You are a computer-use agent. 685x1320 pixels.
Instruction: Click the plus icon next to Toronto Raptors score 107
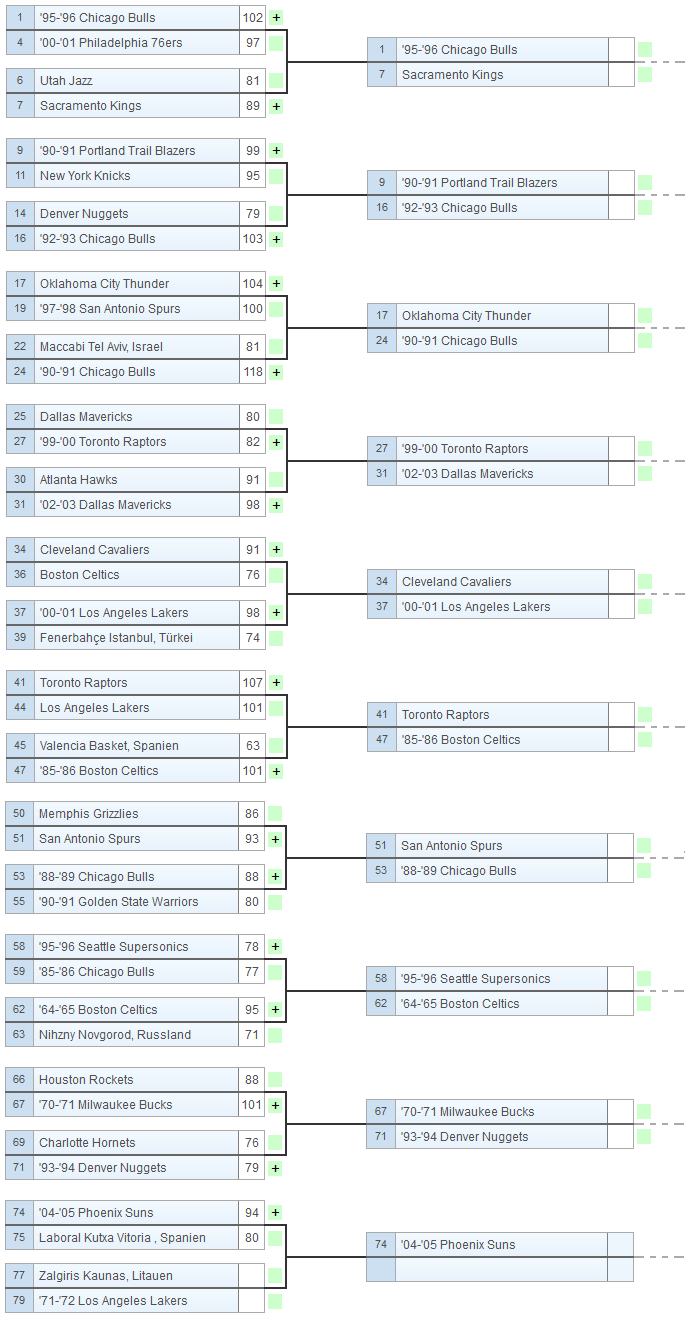coord(276,683)
